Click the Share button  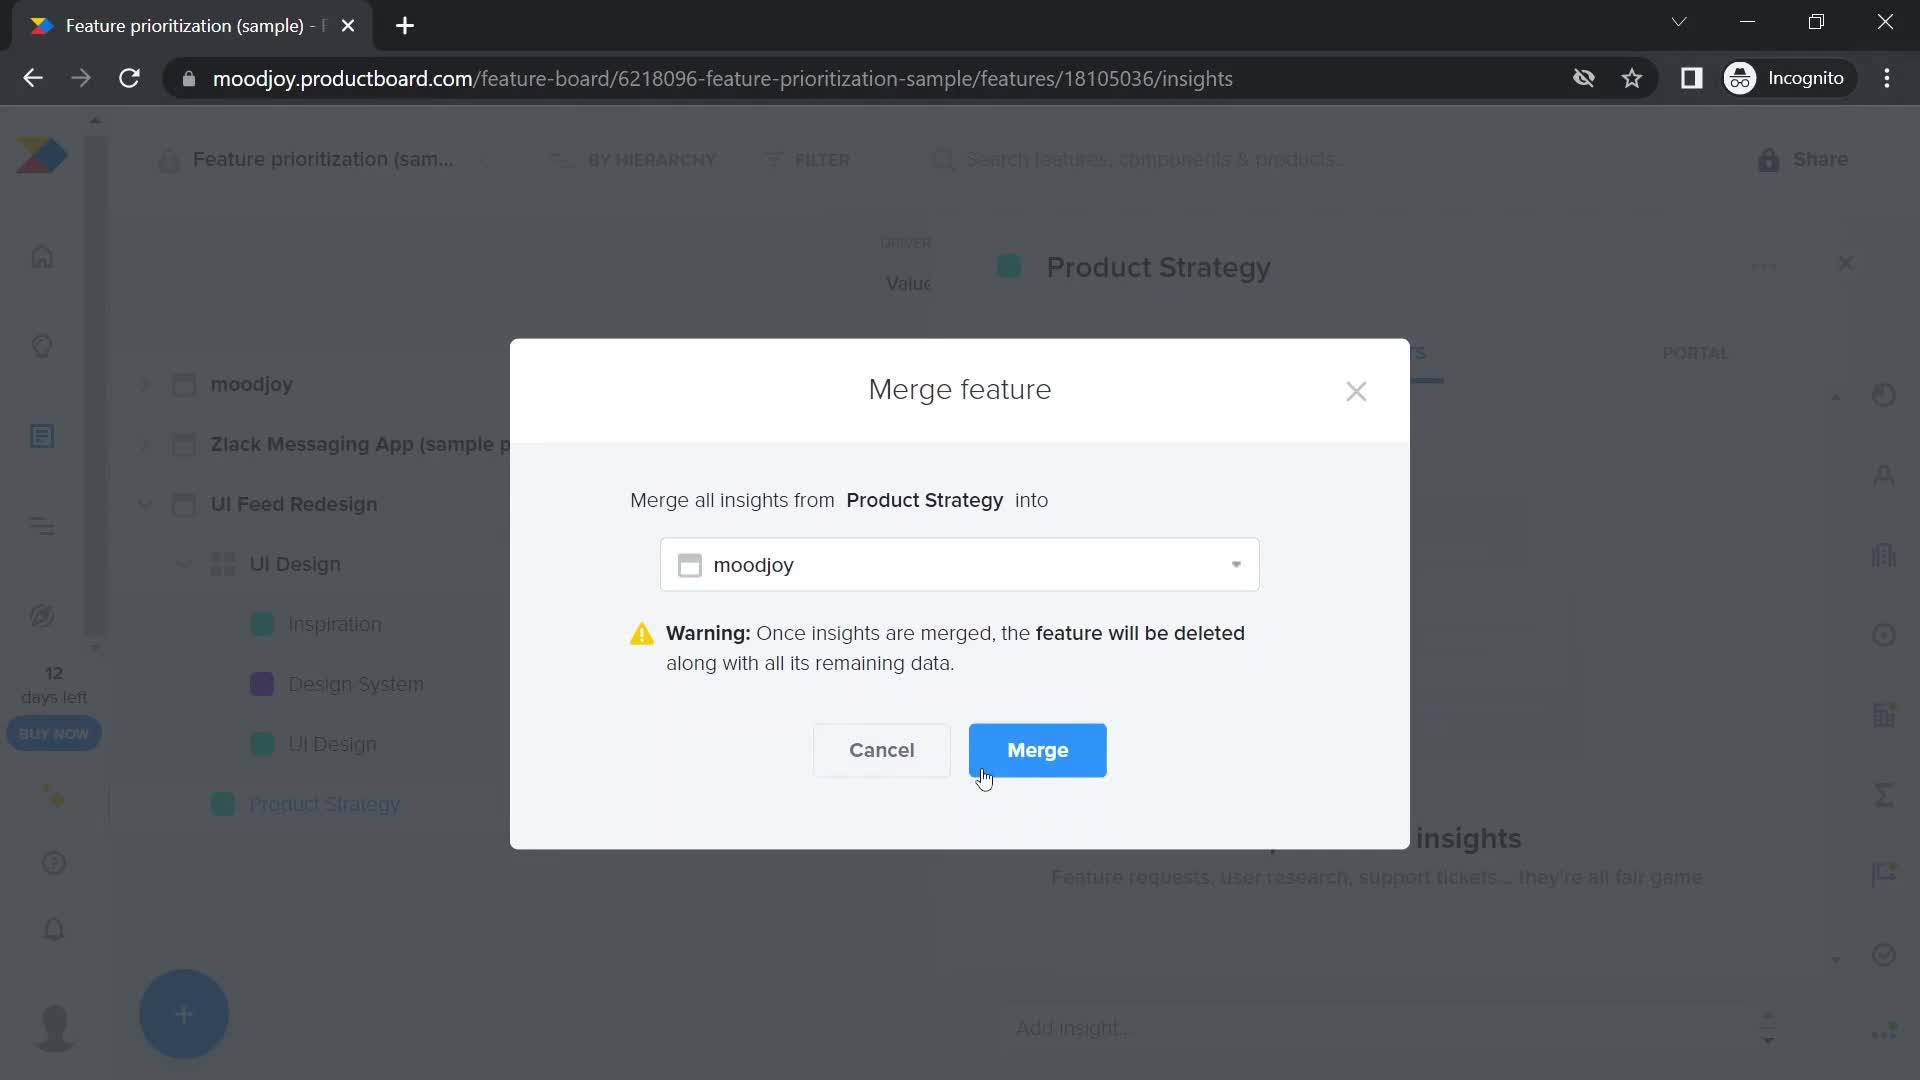tap(1803, 160)
